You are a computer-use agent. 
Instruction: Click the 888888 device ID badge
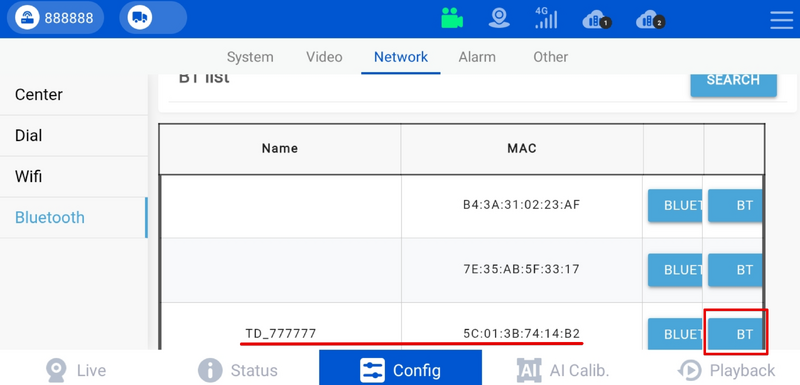pyautogui.click(x=55, y=18)
